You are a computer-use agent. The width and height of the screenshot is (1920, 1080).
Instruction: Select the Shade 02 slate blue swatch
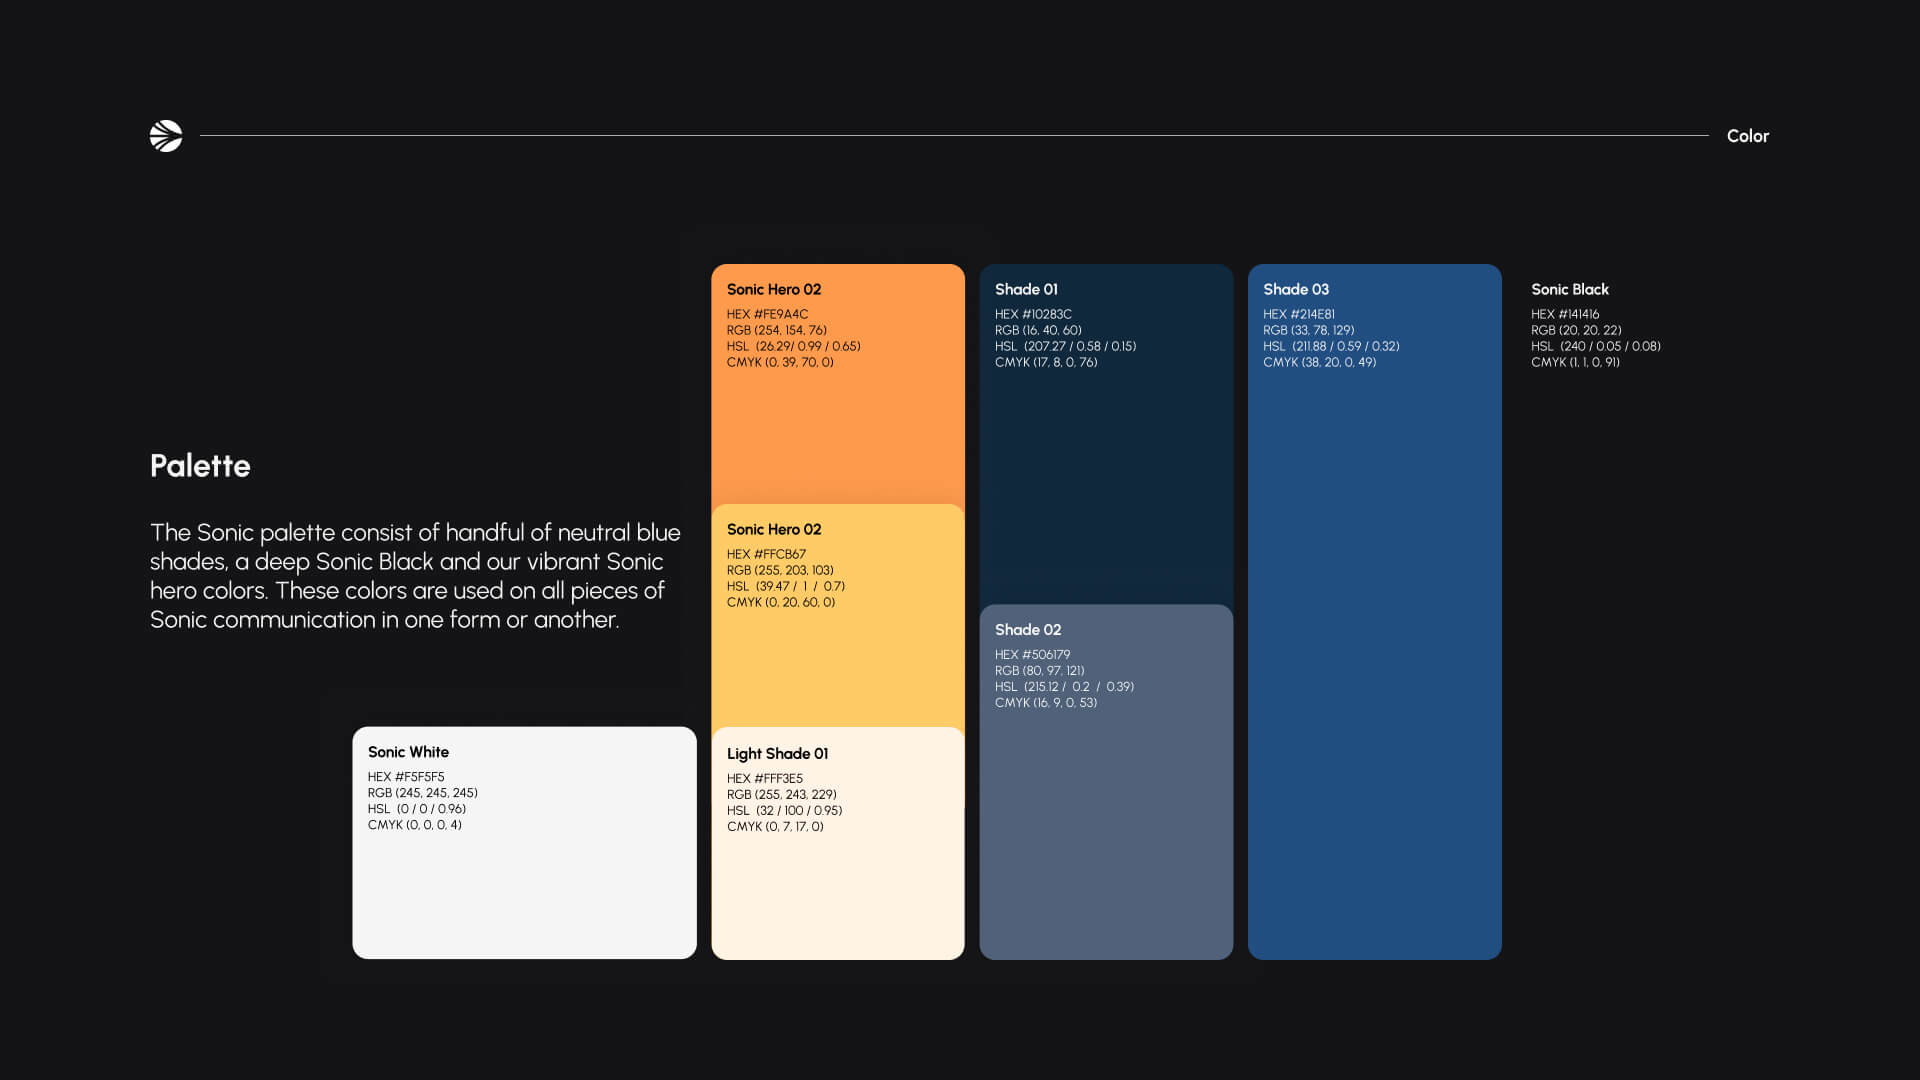coord(1106,820)
